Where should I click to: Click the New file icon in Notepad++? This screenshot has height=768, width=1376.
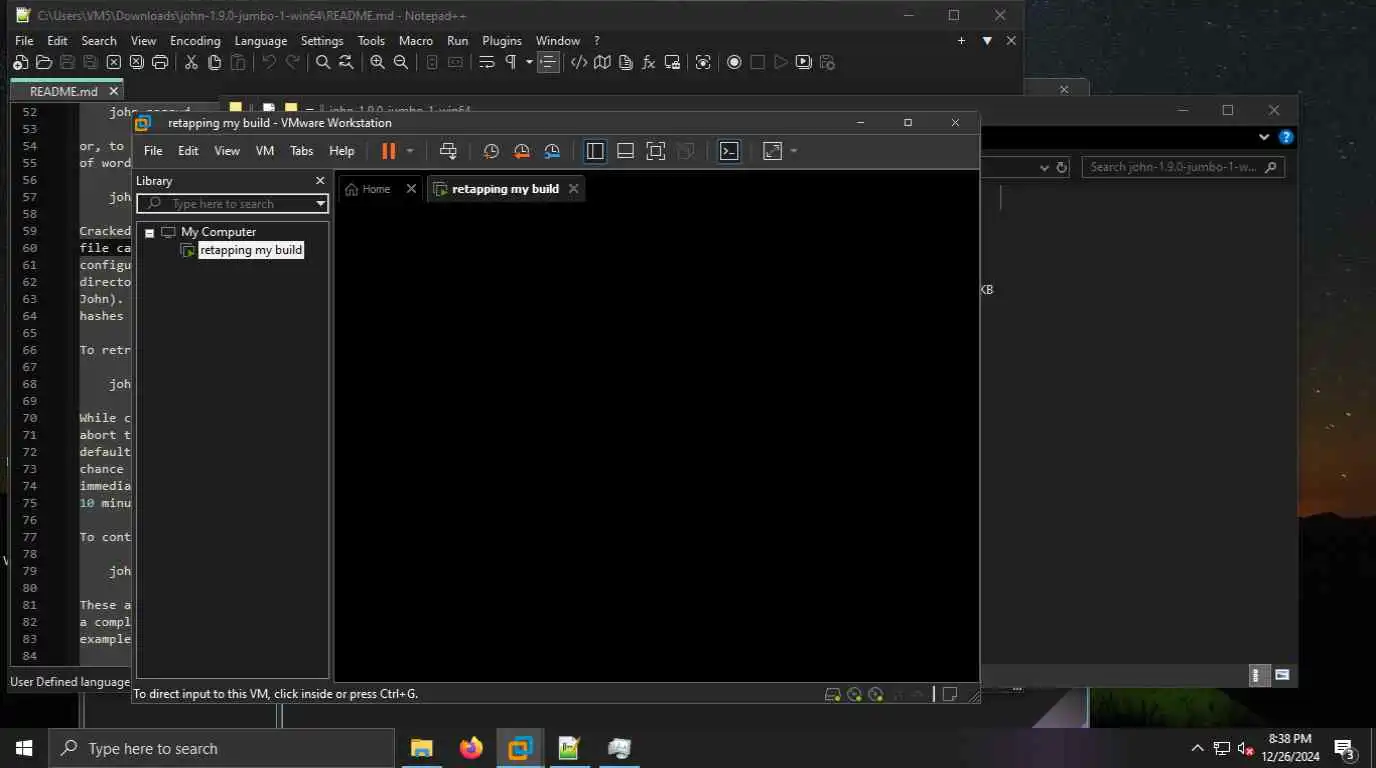click(x=20, y=62)
